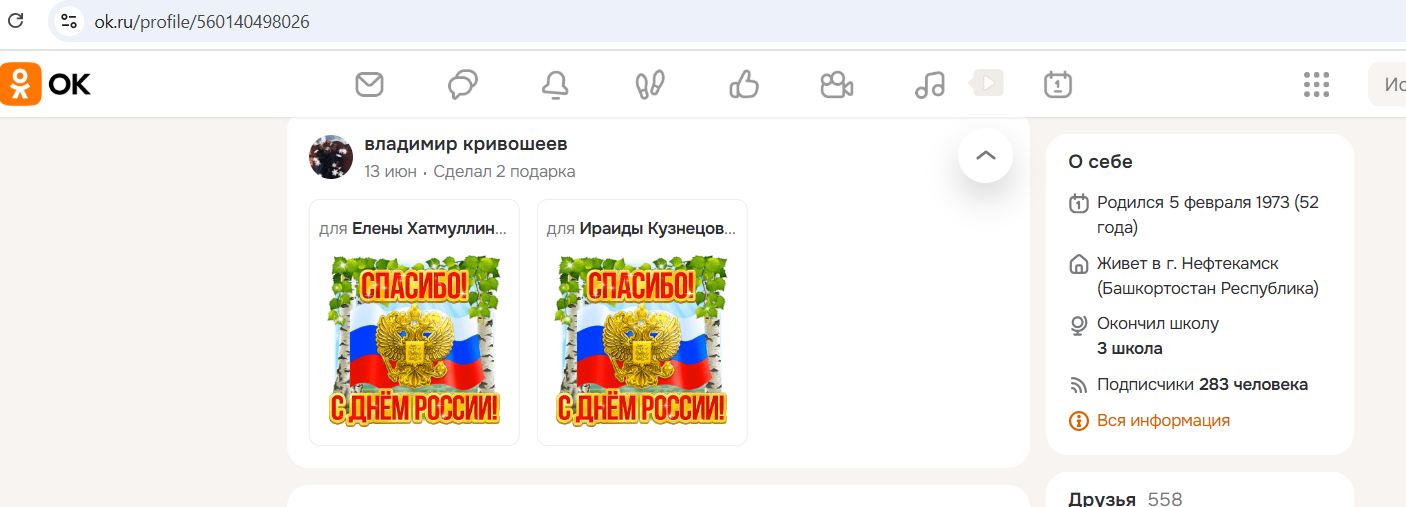Viewport: 1406px width, 507px height.
Task: View site information icon in the address bar
Action: [68, 21]
